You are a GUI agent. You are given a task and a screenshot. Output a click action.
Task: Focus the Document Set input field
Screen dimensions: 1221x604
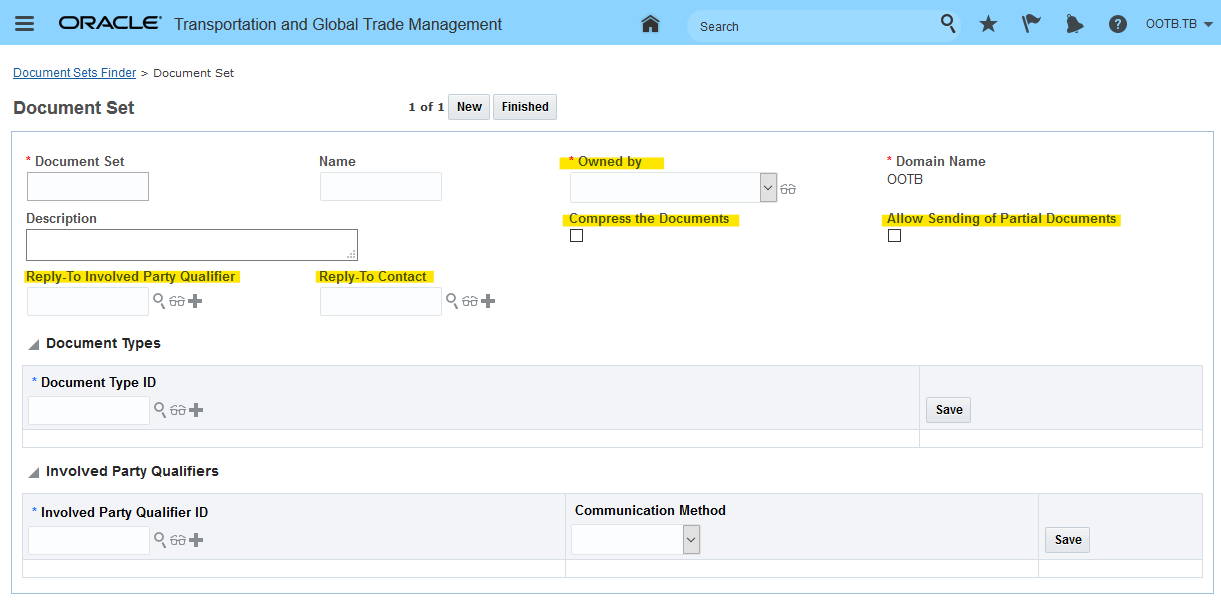click(88, 187)
